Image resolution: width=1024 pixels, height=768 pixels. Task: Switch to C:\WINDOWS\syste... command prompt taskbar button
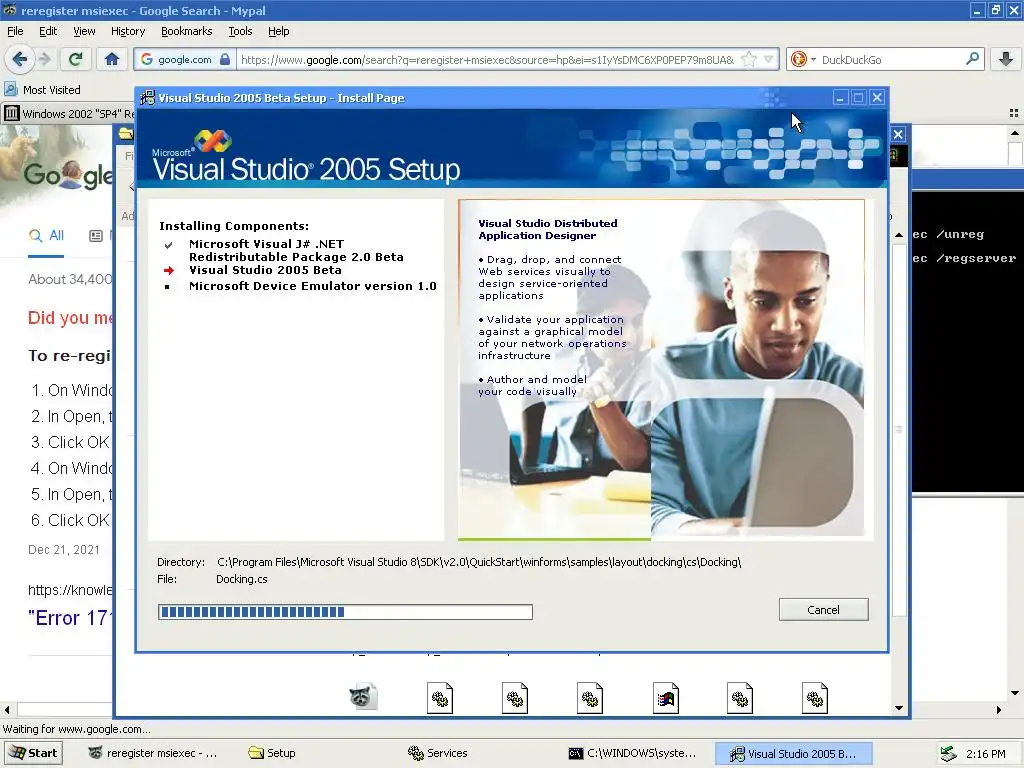click(x=632, y=753)
